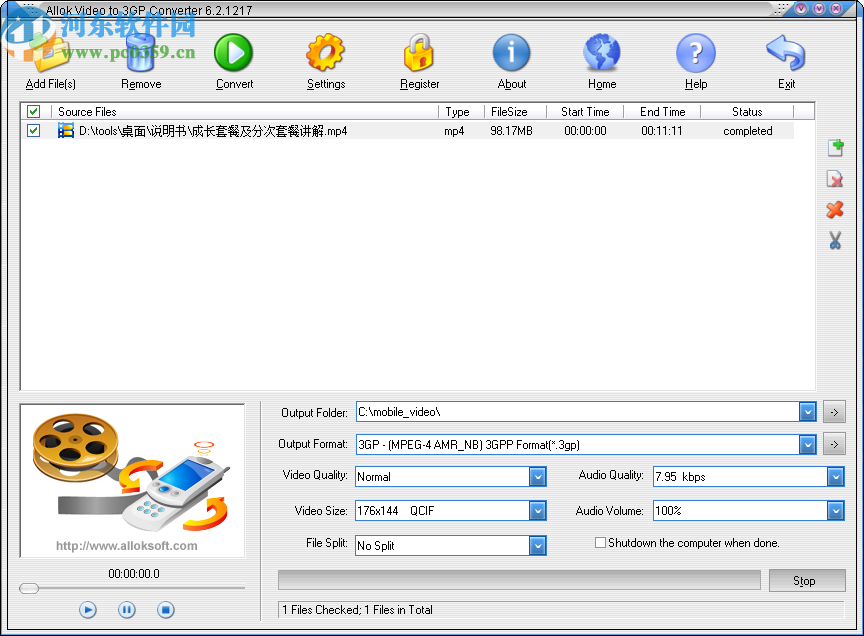Enable shutdown the computer when done
This screenshot has width=864, height=636.
click(x=600, y=543)
